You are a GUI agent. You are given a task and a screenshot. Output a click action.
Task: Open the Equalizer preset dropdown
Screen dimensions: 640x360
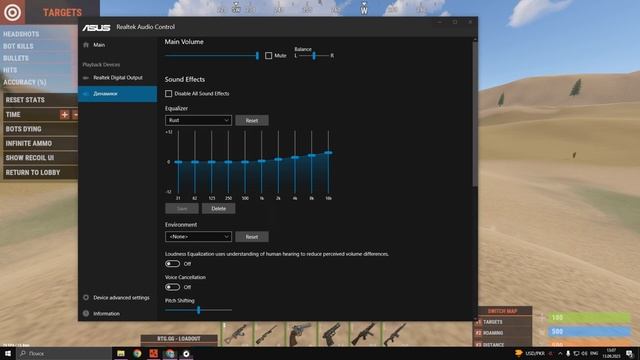(x=198, y=120)
